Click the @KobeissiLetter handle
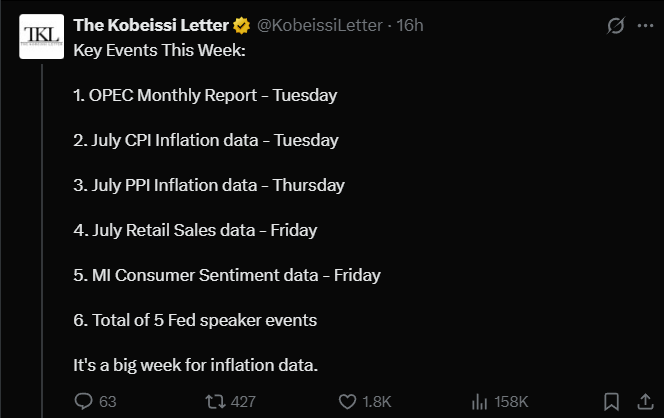Image resolution: width=664 pixels, height=418 pixels. [320, 25]
